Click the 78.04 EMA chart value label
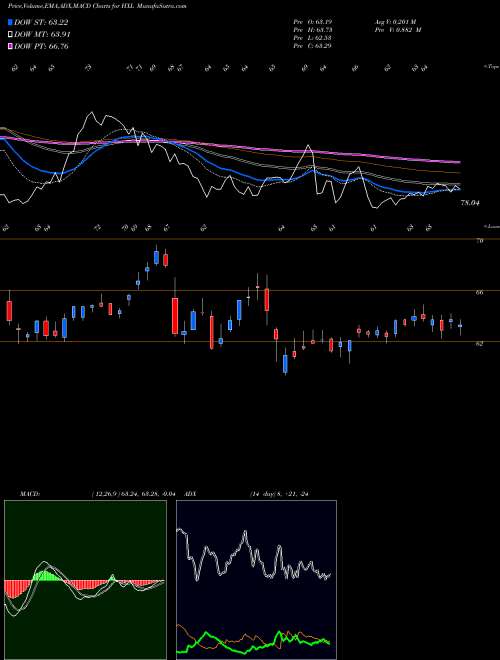The image size is (500, 660). coord(470,203)
